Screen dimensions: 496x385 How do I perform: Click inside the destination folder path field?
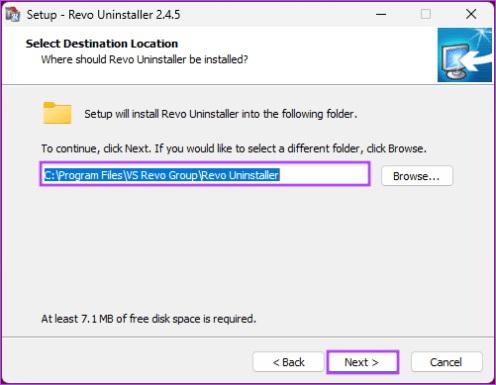[205, 174]
